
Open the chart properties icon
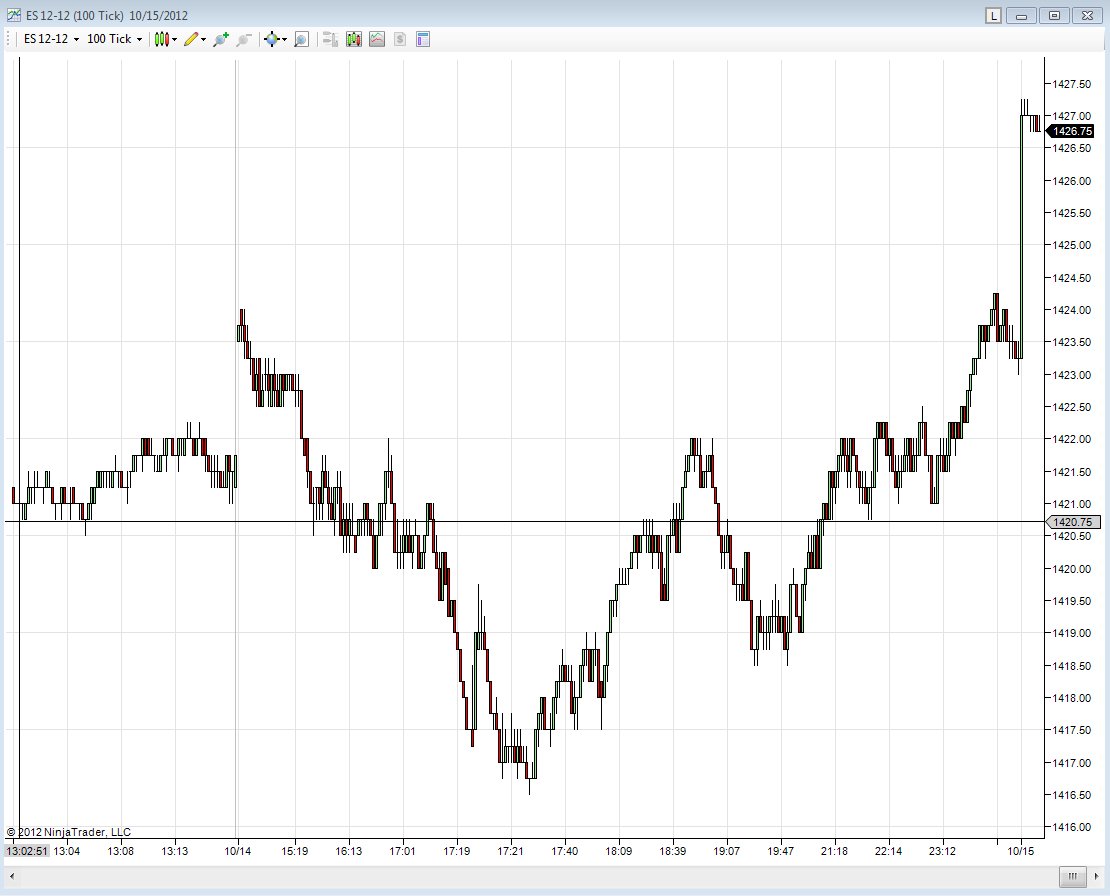423,40
